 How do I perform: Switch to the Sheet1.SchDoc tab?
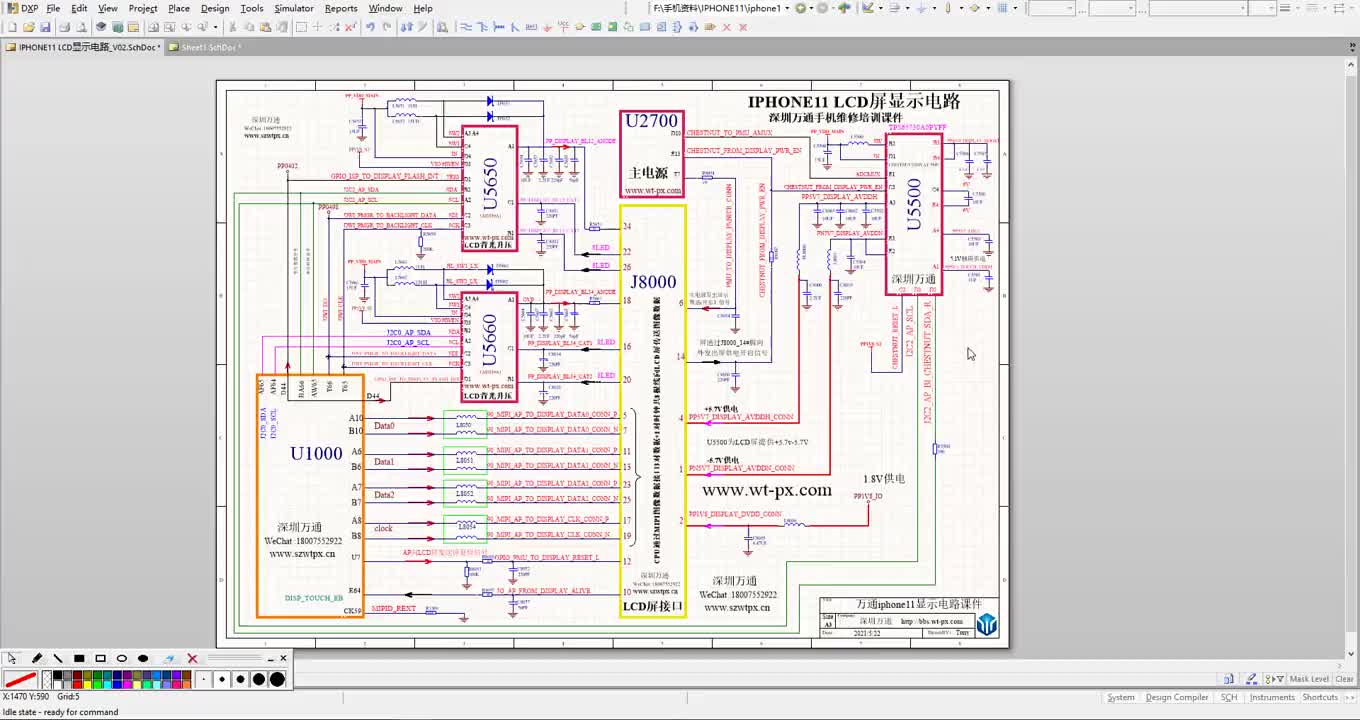[204, 47]
